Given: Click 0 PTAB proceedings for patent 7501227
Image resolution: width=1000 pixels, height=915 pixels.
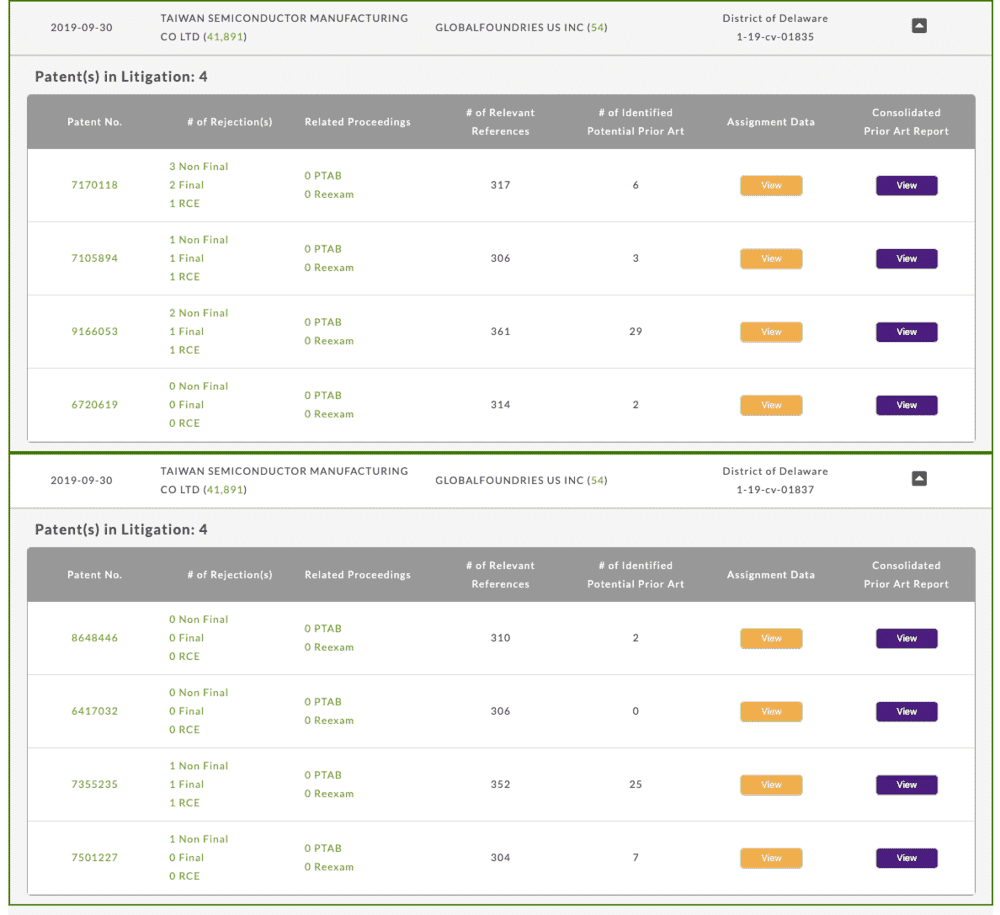Looking at the screenshot, I should coord(323,849).
